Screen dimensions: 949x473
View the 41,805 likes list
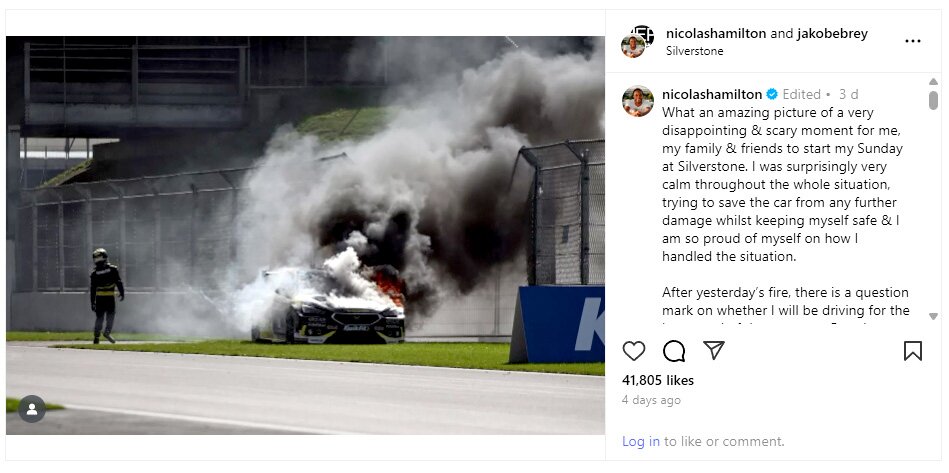[658, 380]
